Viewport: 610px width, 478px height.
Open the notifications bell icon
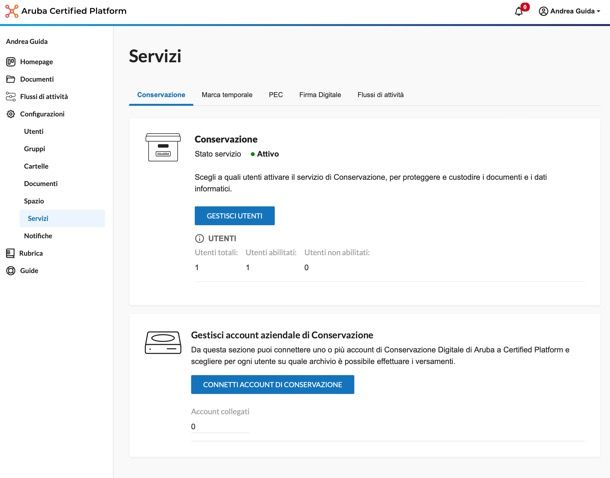[518, 12]
